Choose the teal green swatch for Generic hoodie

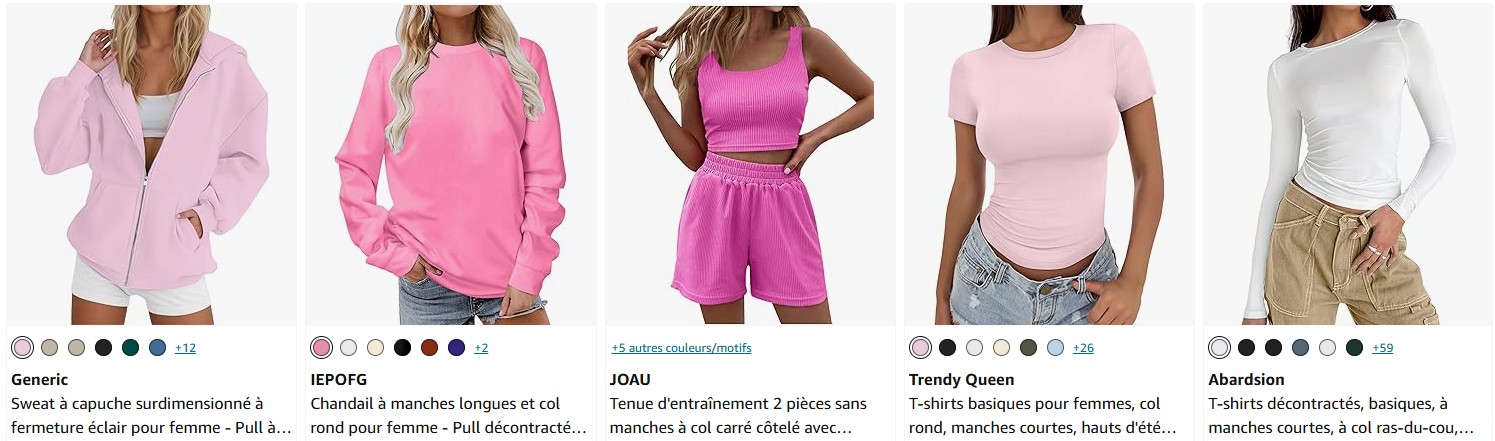tap(130, 348)
